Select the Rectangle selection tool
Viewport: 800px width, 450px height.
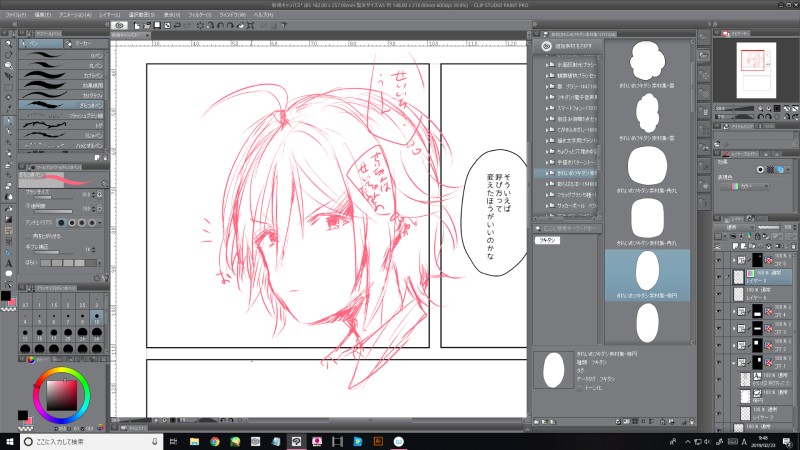[x=8, y=87]
